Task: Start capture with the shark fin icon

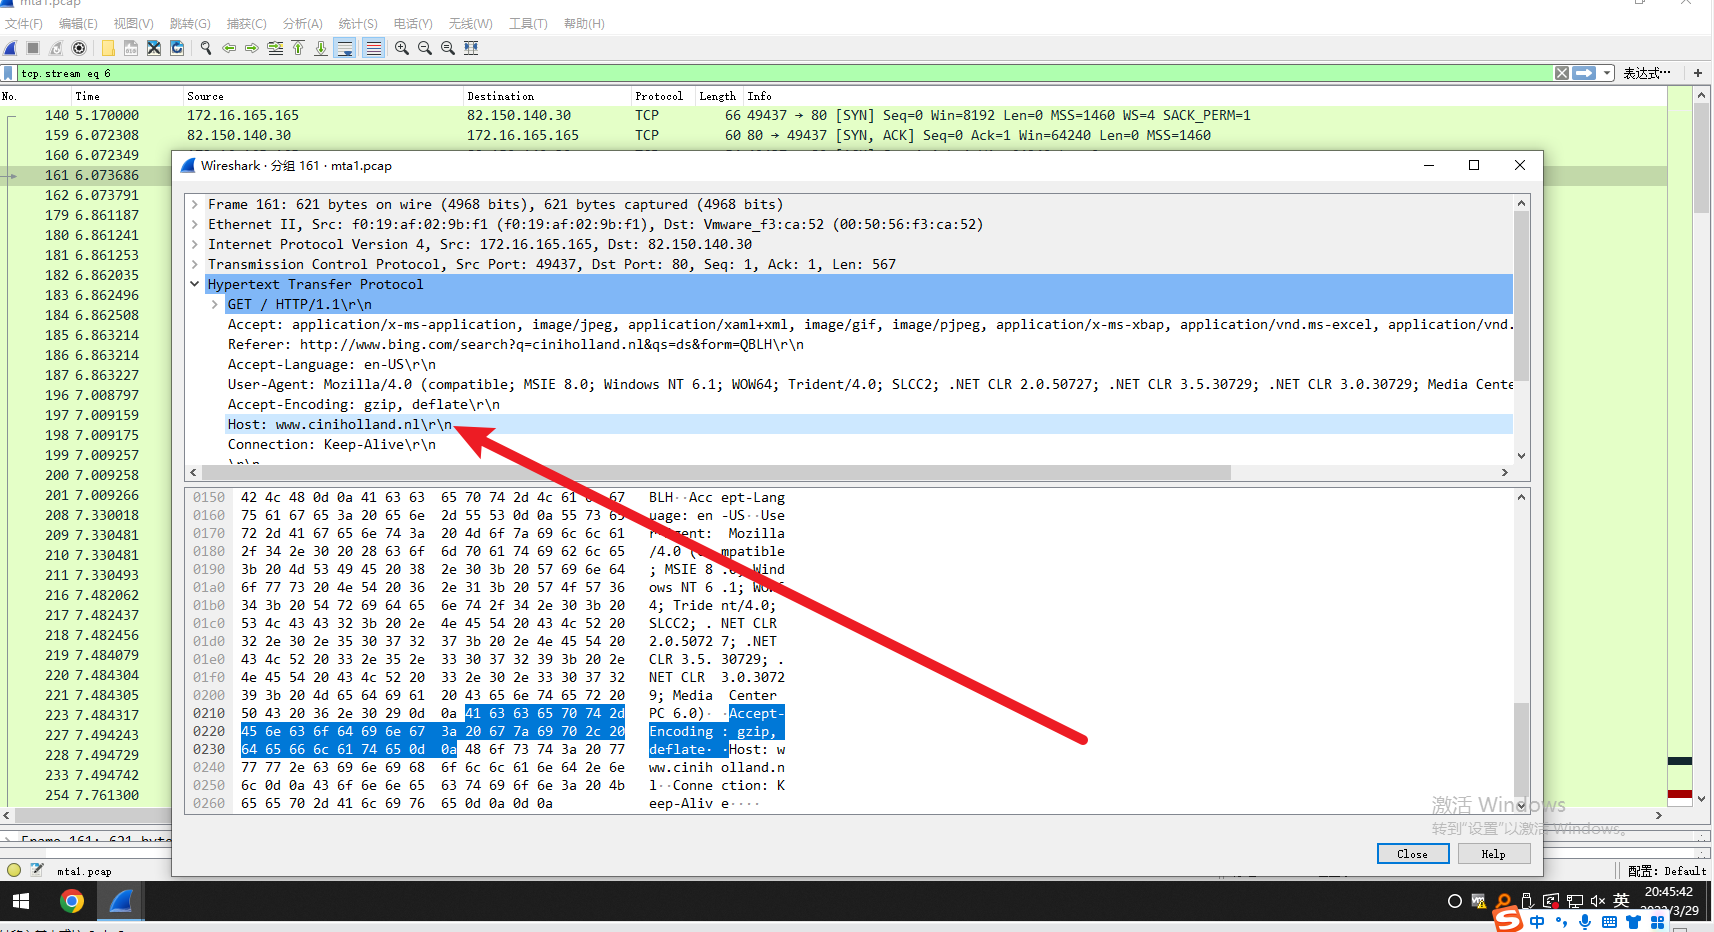Action: (10, 48)
